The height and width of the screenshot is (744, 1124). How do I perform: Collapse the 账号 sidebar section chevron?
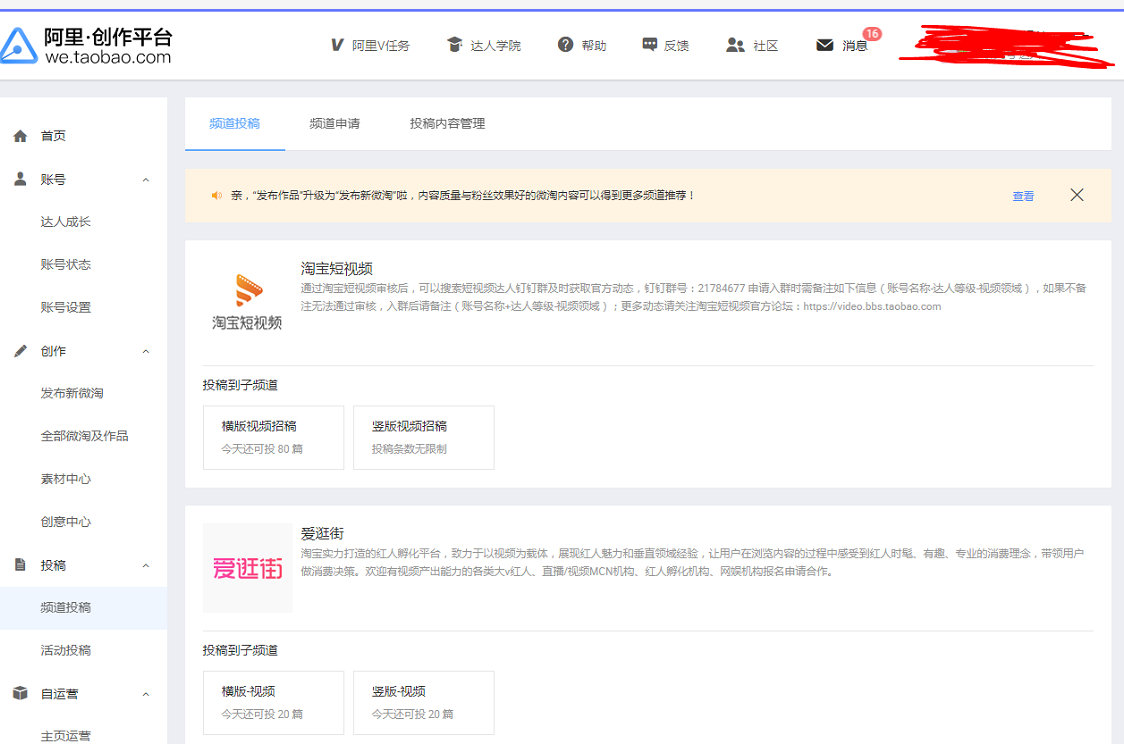(146, 180)
